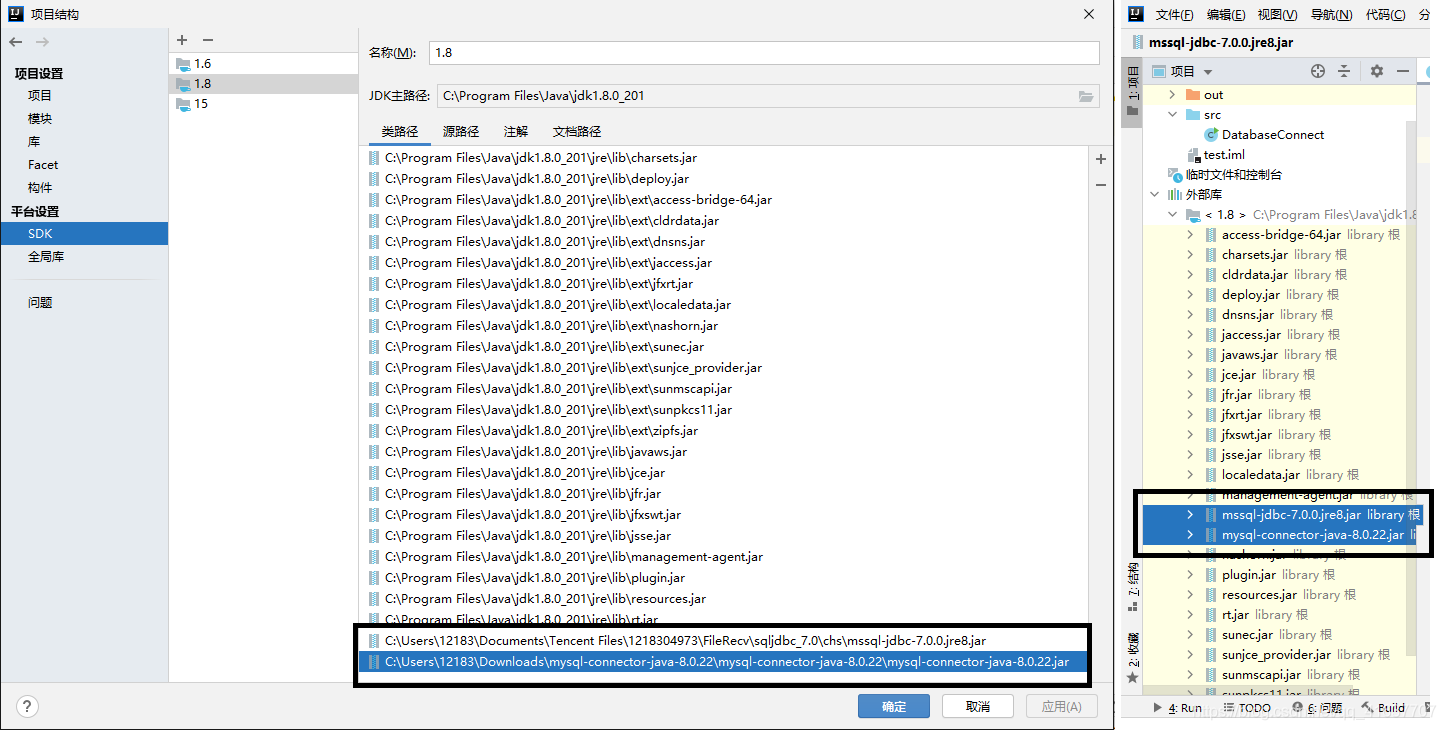The height and width of the screenshot is (730, 1446).
Task: Remove the selected SDK with the minus icon
Action: point(207,40)
